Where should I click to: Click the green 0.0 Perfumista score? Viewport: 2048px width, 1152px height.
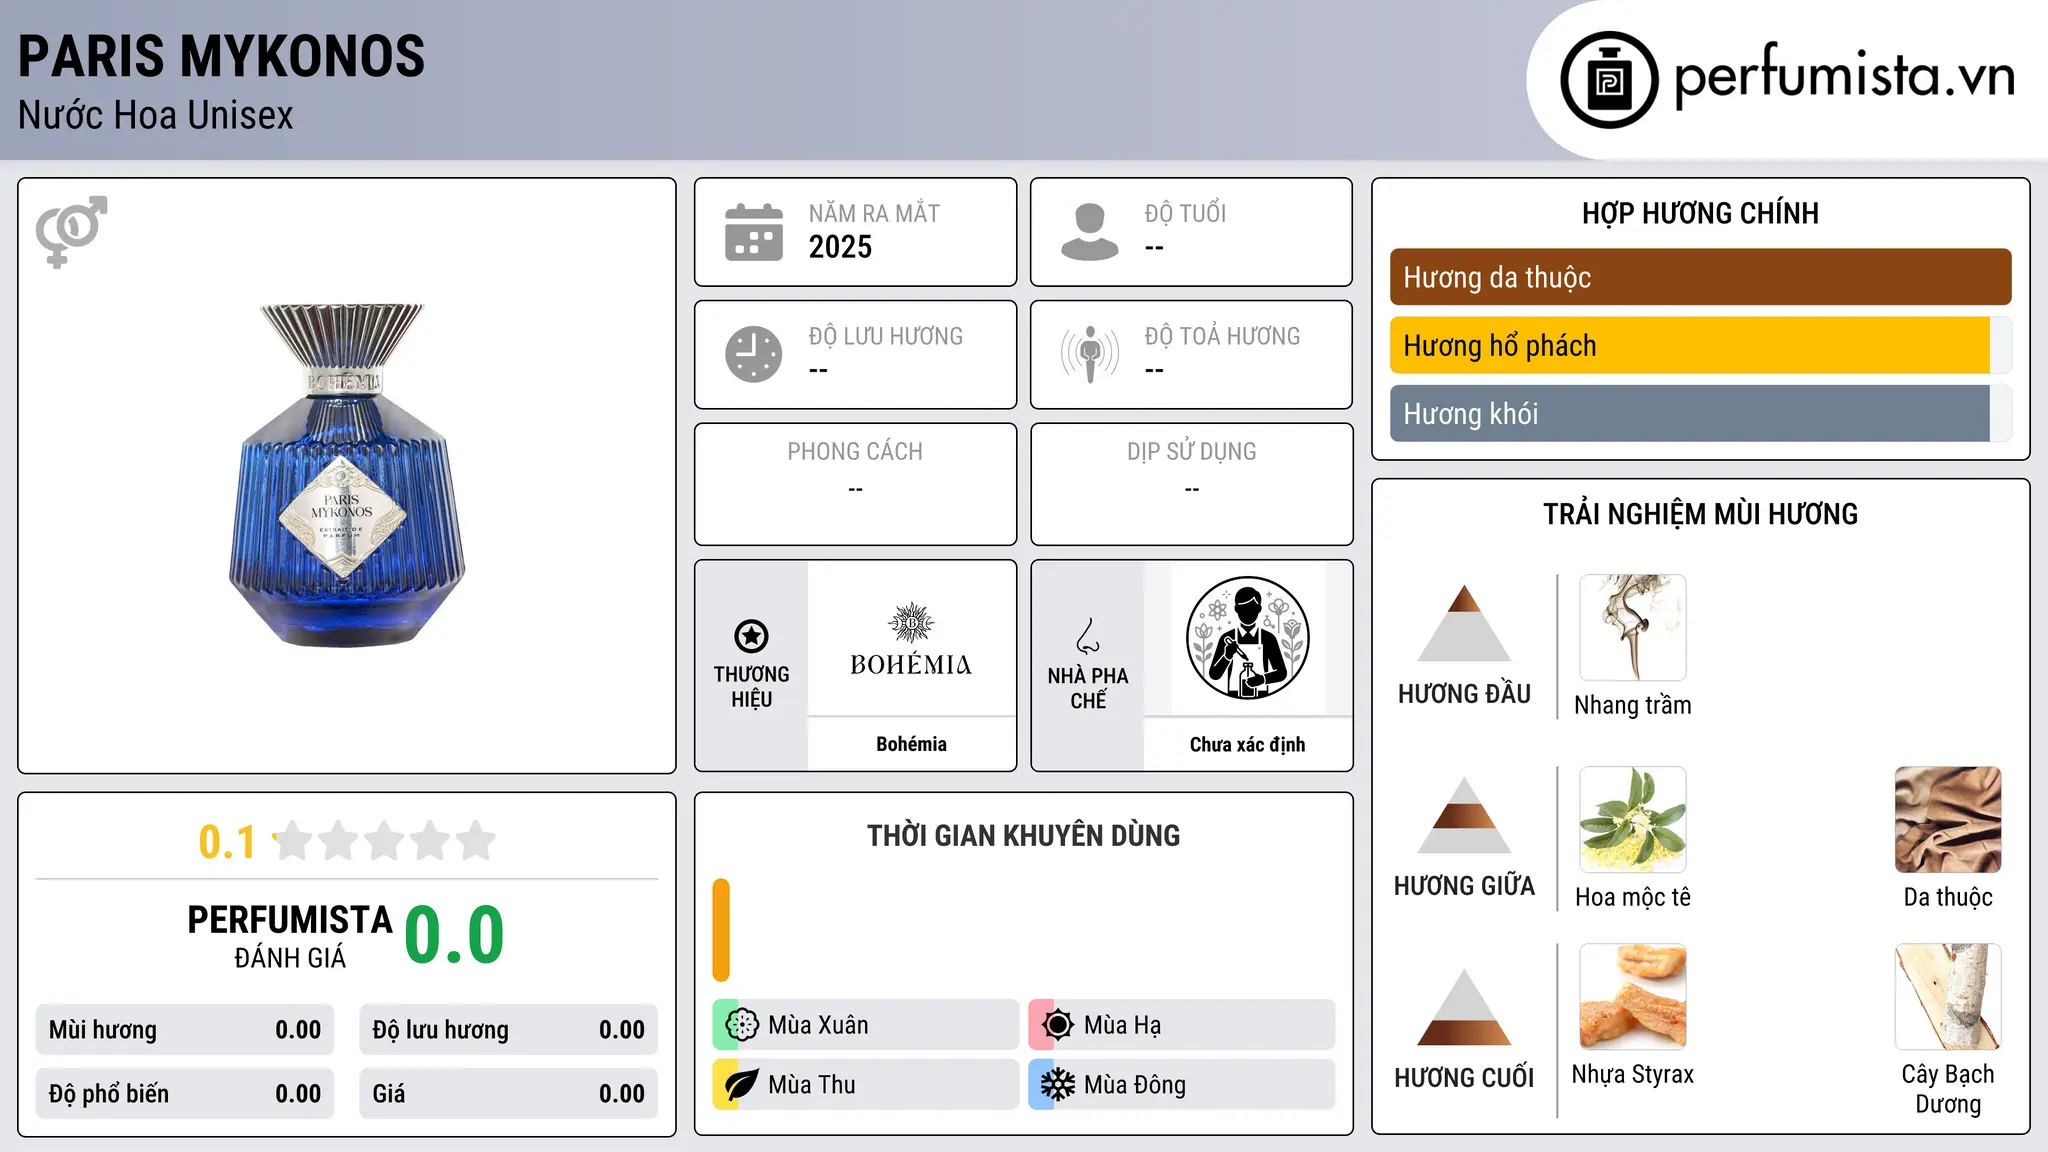pyautogui.click(x=455, y=935)
